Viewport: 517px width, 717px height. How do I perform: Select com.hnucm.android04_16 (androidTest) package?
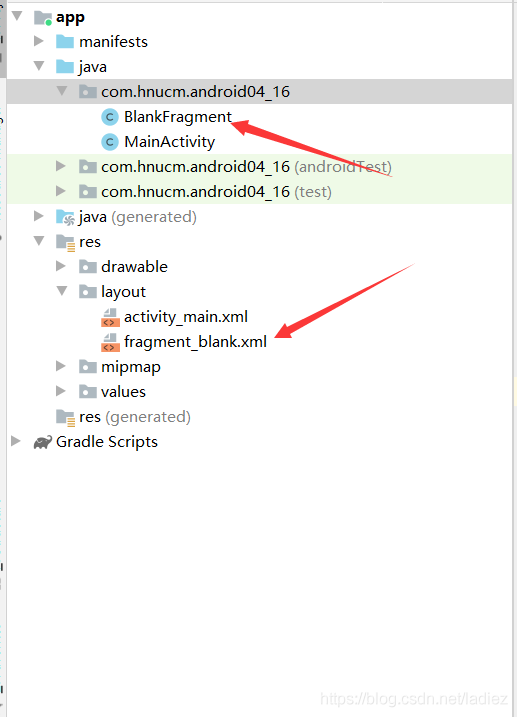(x=246, y=166)
